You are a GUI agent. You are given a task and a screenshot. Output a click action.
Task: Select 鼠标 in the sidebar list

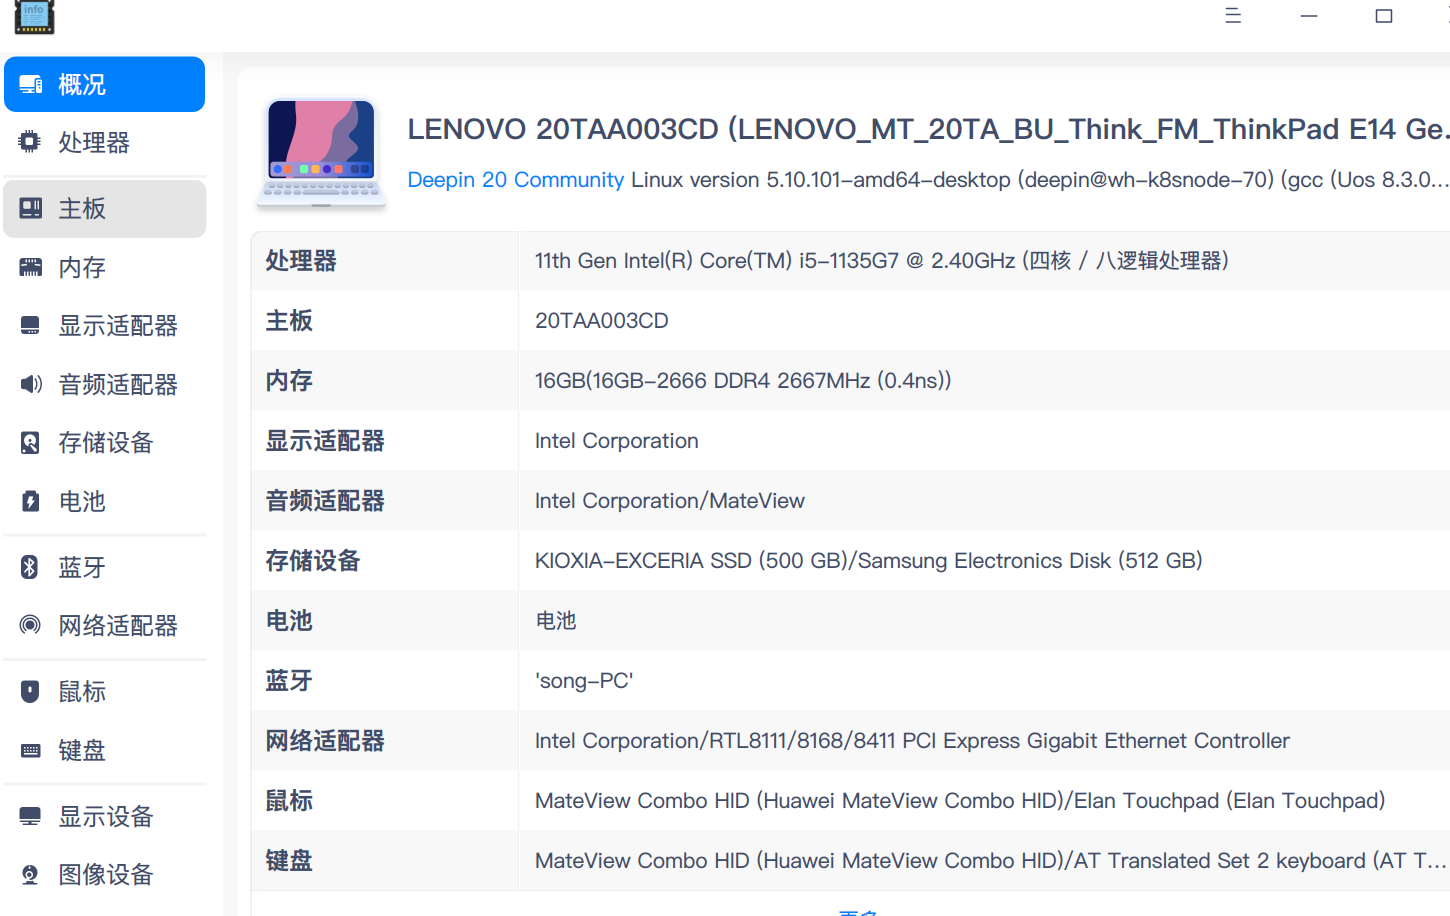point(104,691)
